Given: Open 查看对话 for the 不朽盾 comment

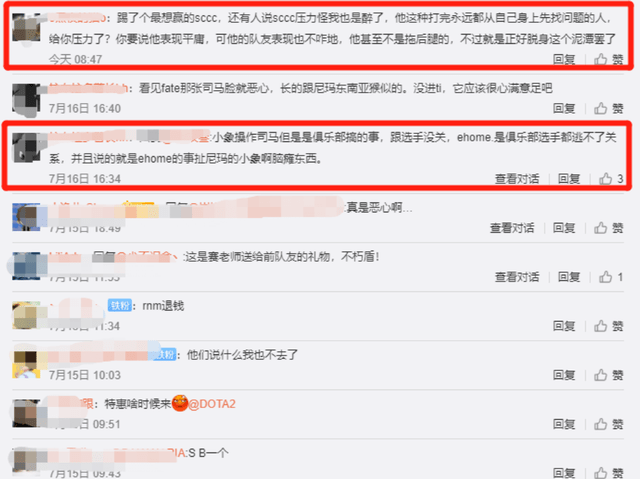Looking at the screenshot, I should 517,277.
